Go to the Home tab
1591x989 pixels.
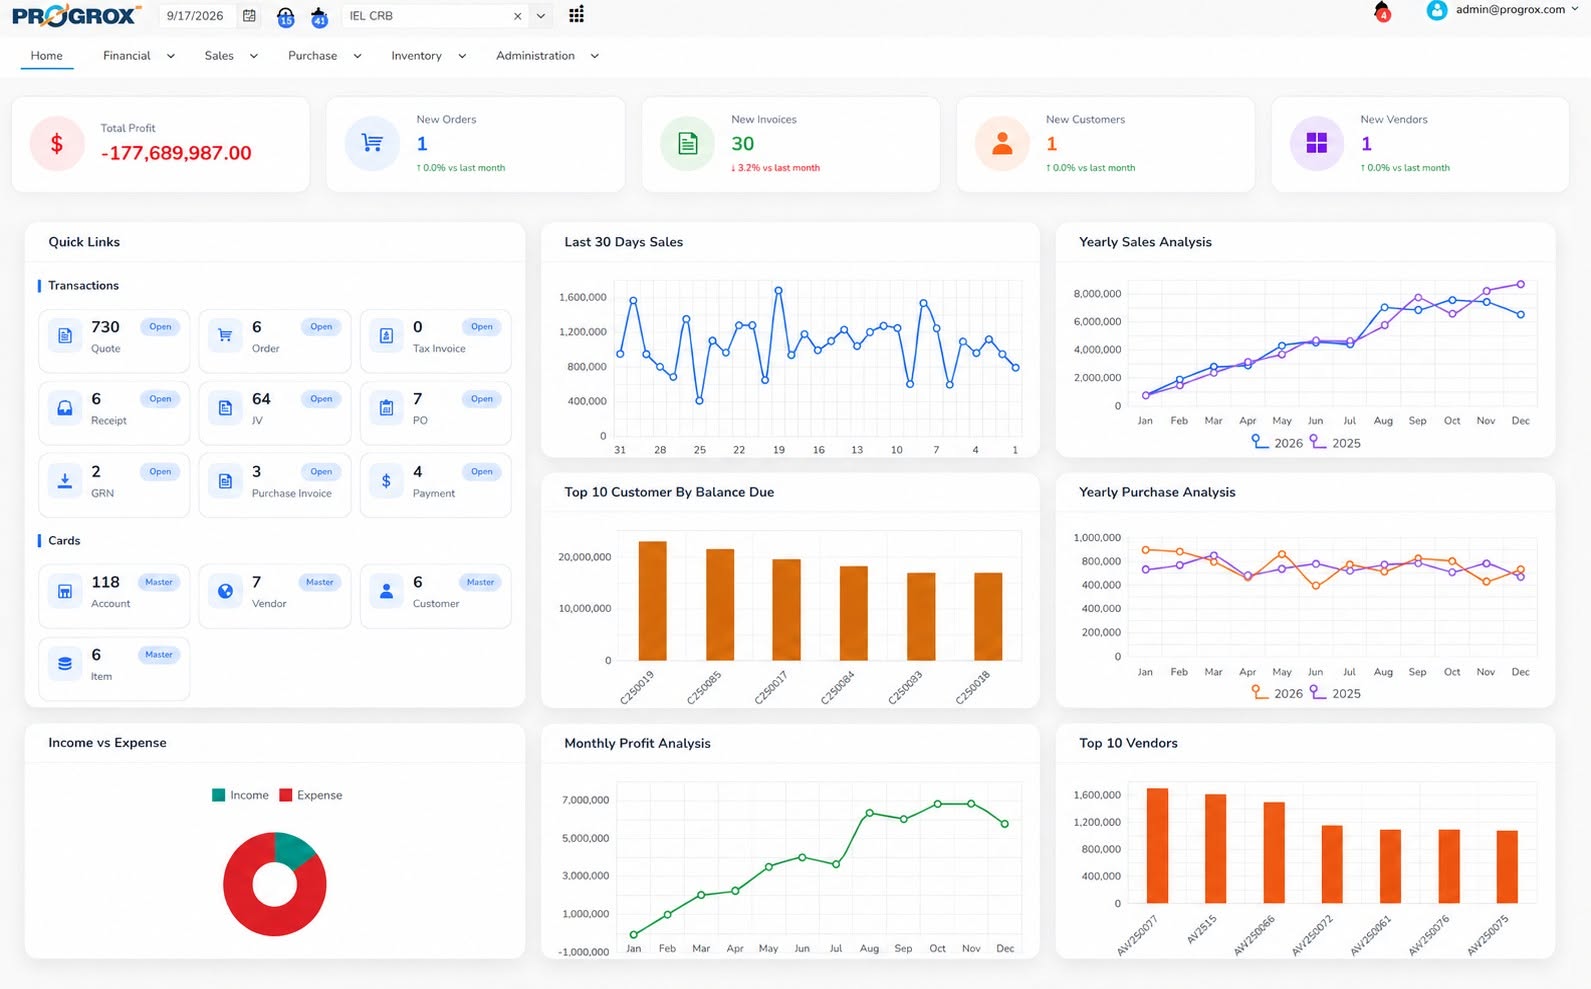46,56
